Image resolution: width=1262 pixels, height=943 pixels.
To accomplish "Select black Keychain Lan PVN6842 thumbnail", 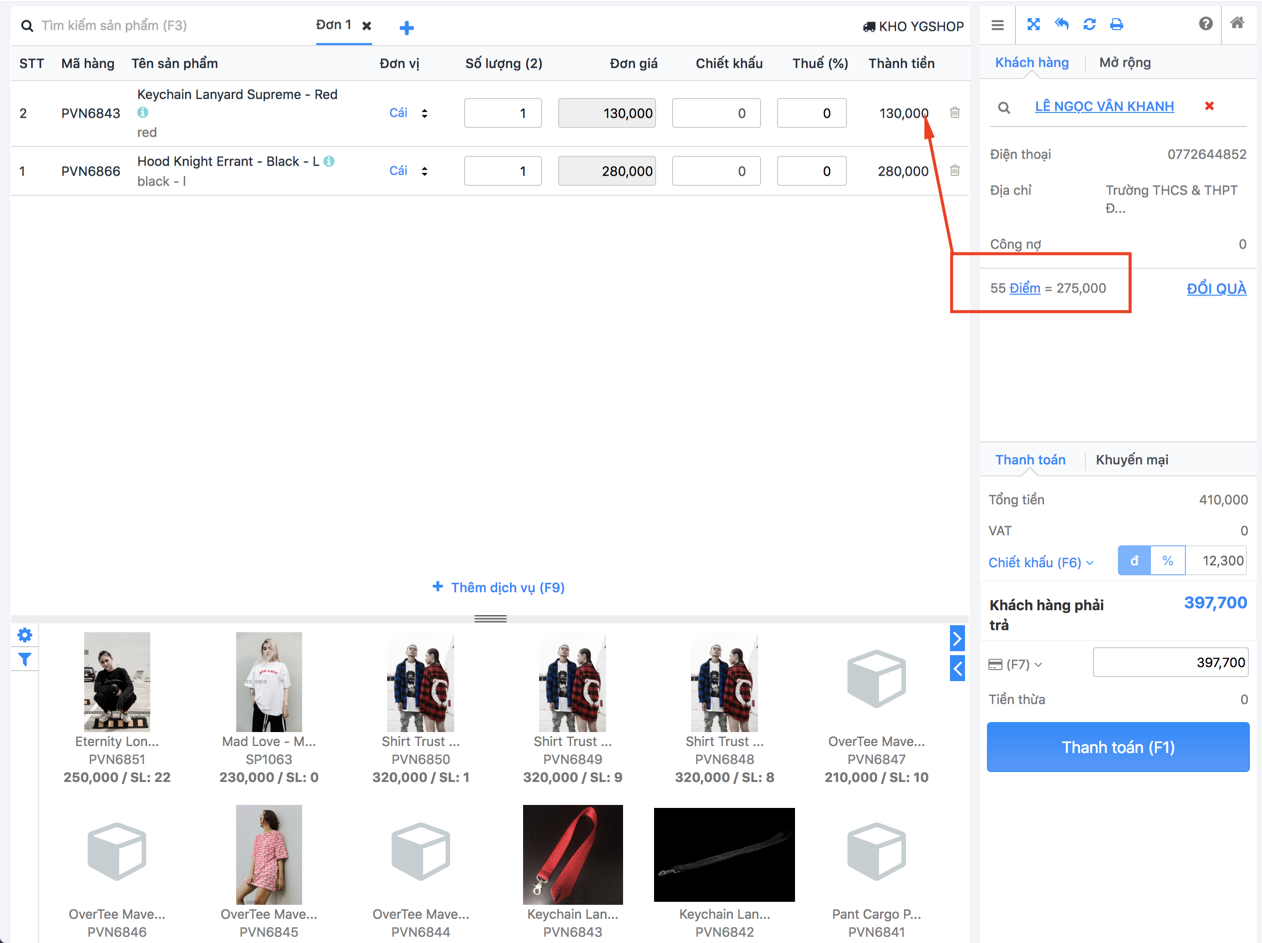I will [x=724, y=855].
